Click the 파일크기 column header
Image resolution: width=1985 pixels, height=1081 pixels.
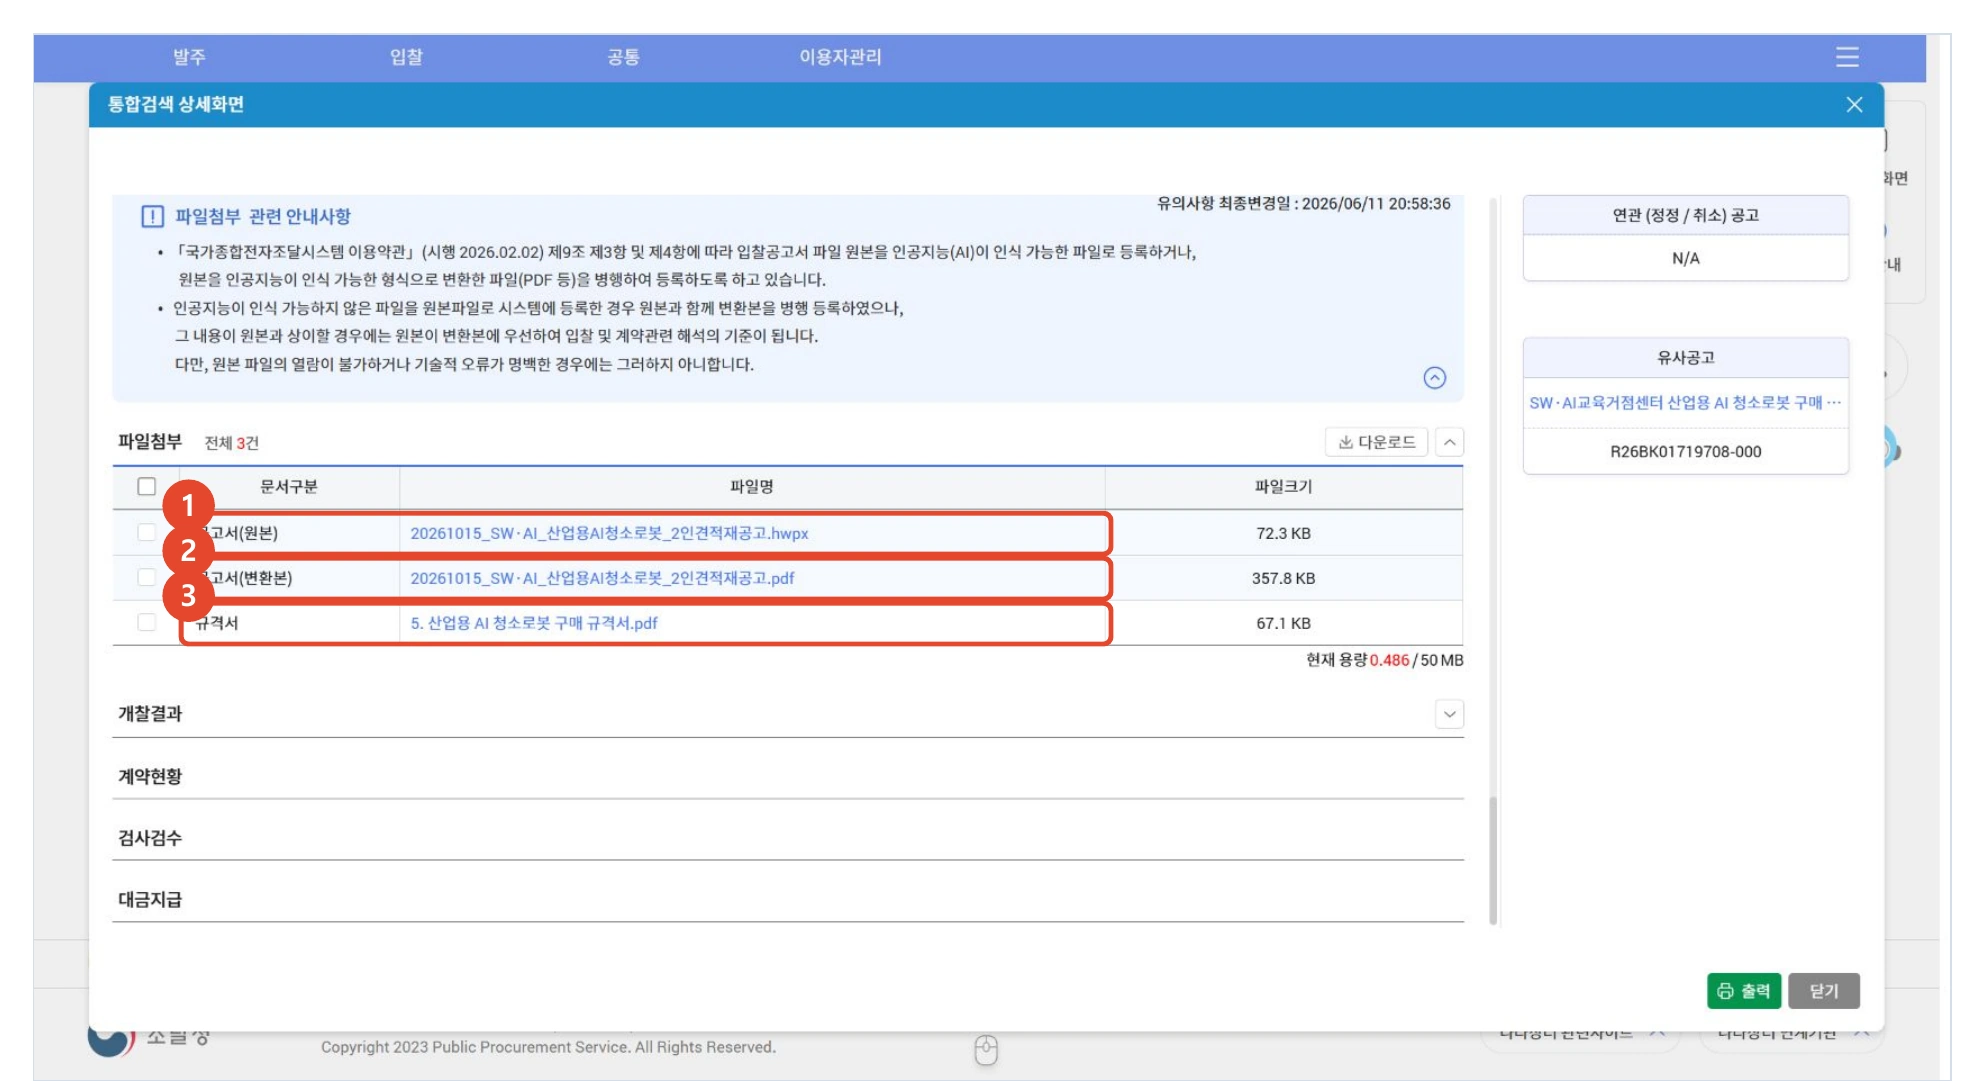[x=1283, y=487]
